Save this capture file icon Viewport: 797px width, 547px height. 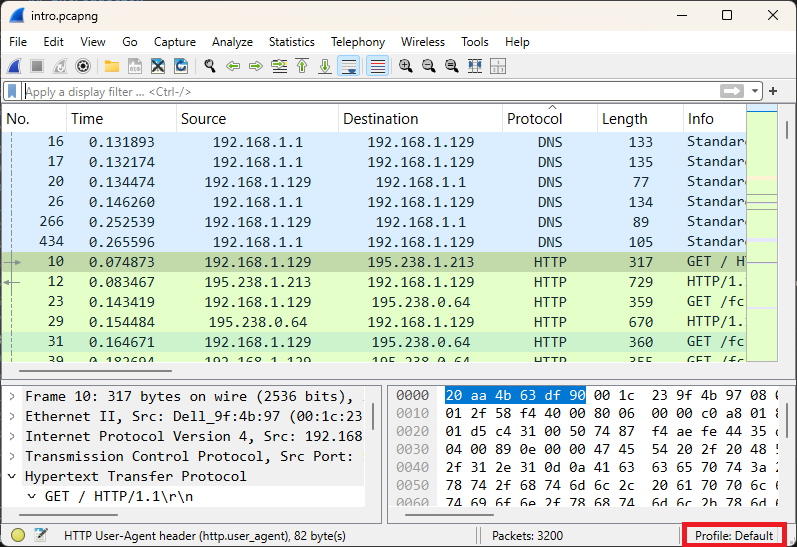(135, 66)
